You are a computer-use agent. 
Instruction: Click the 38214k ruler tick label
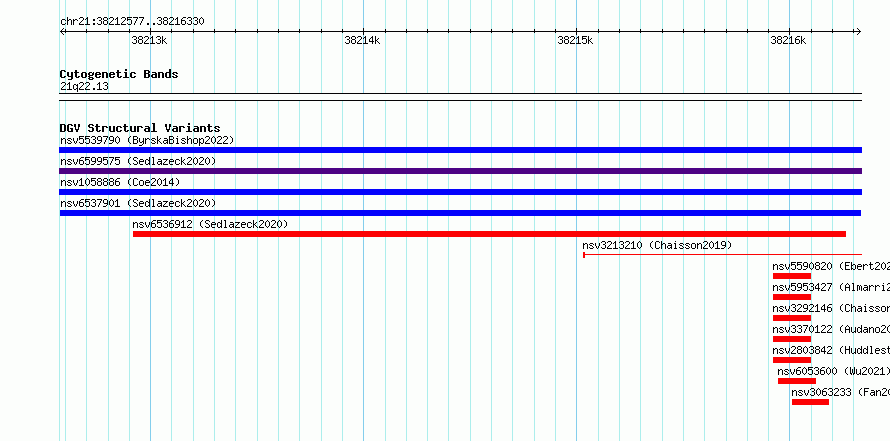(x=362, y=40)
